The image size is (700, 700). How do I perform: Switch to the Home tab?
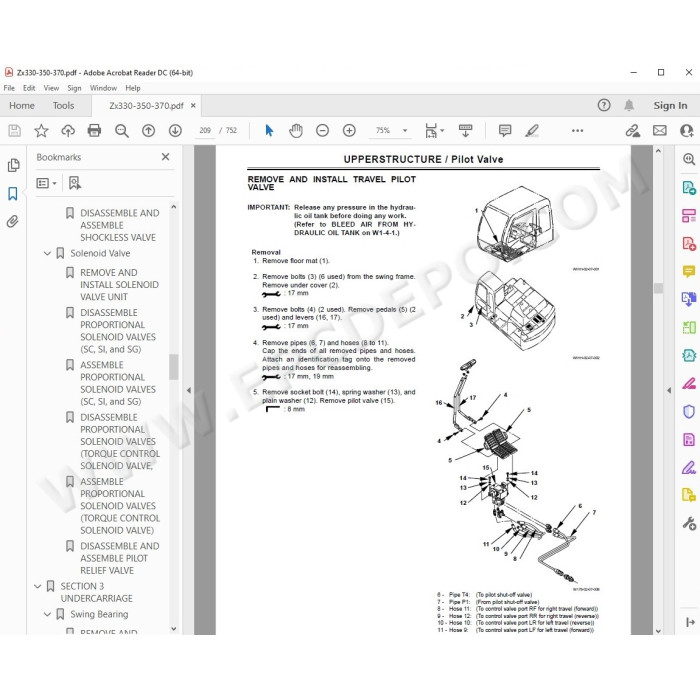(x=22, y=106)
